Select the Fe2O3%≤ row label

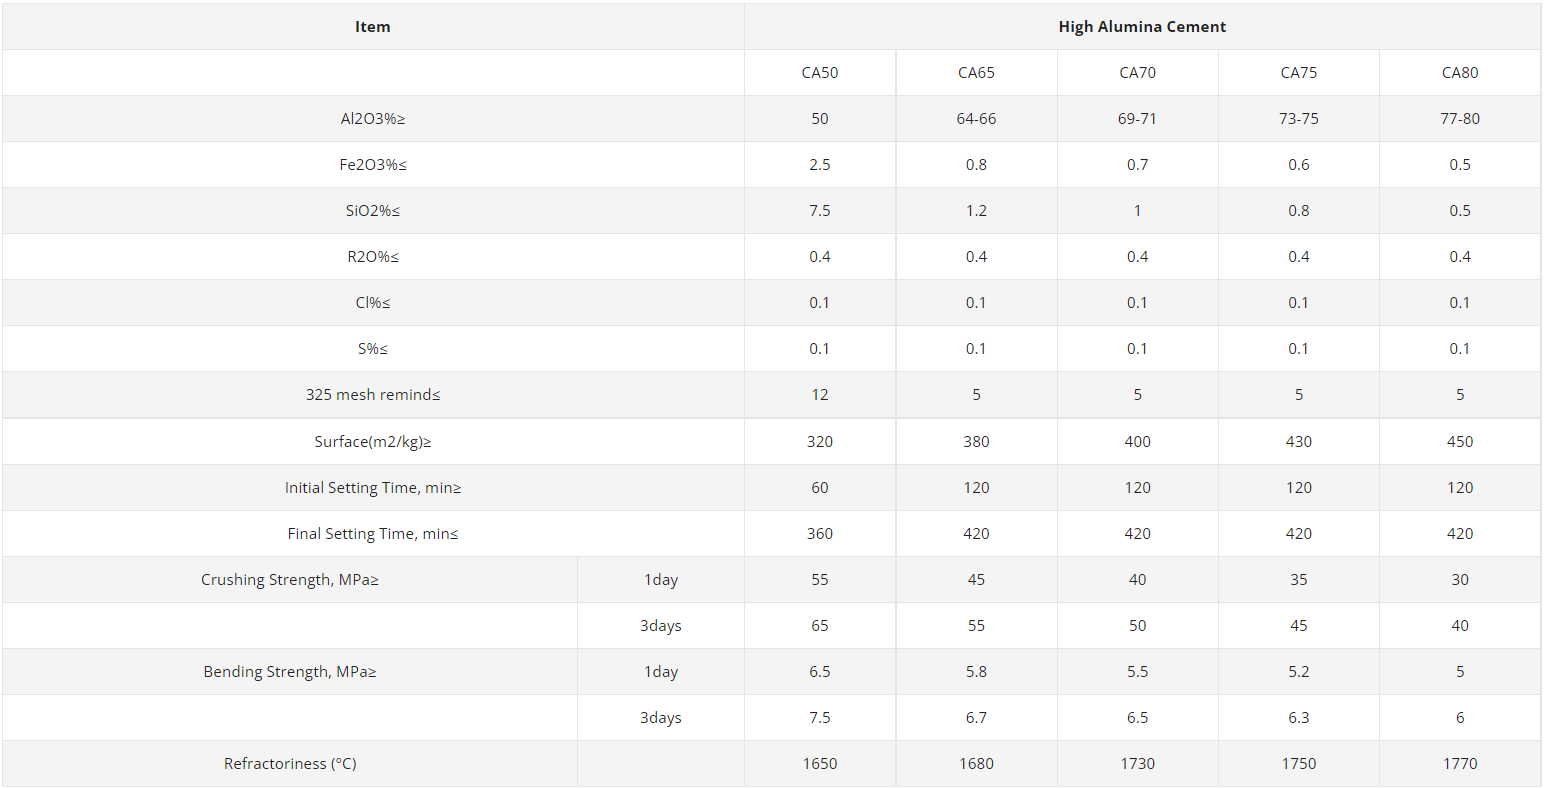[373, 165]
